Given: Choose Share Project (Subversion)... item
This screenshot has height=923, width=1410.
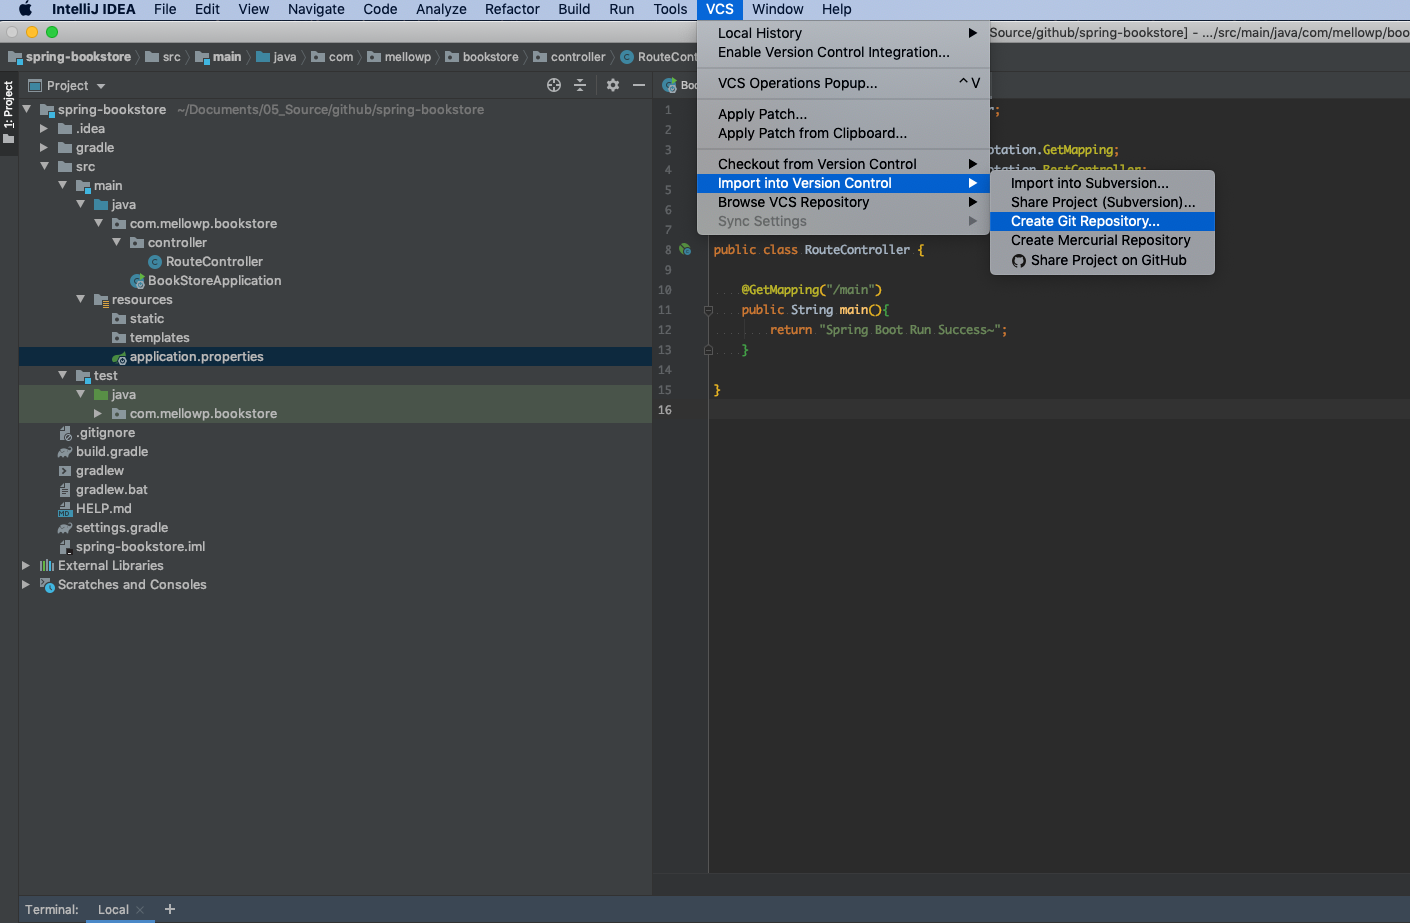Looking at the screenshot, I should 1102,202.
